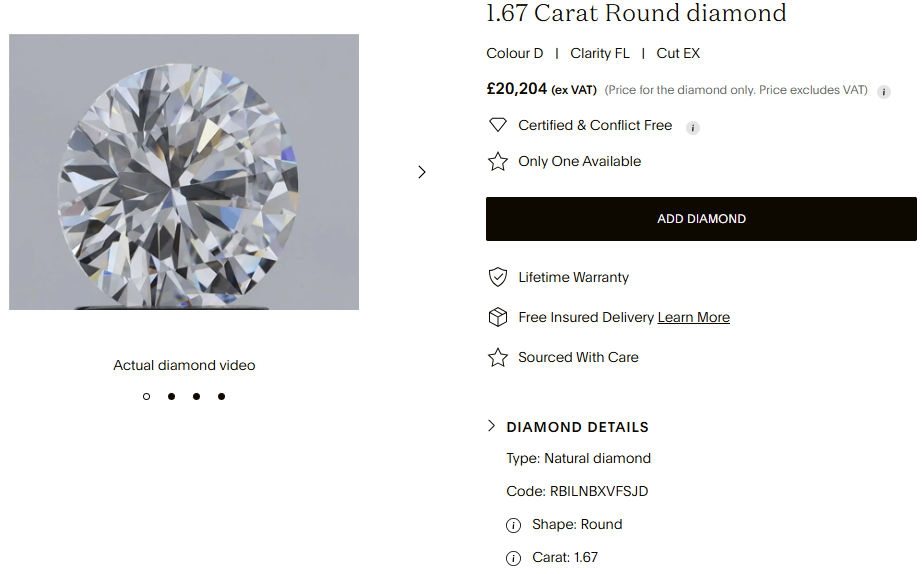The image size is (922, 574).
Task: Click the box icon beside Free Insured Delivery
Action: pyautogui.click(x=497, y=317)
